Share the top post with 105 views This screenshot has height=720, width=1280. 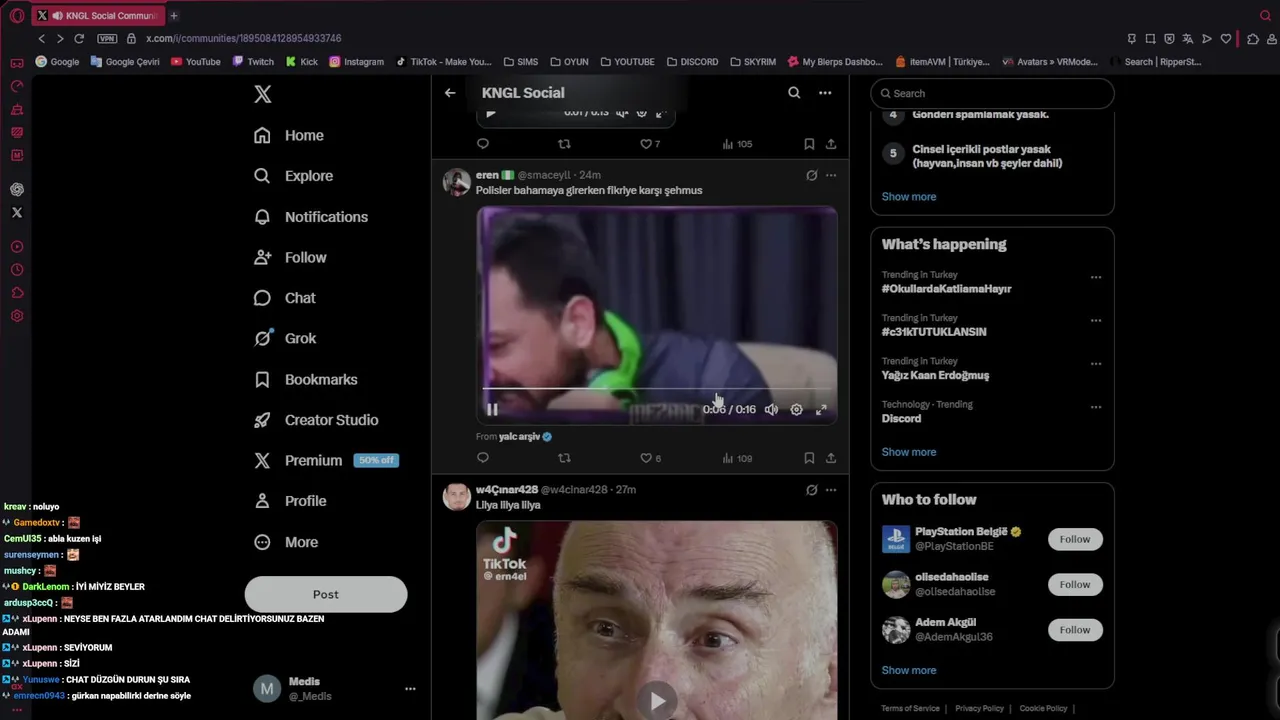point(831,144)
